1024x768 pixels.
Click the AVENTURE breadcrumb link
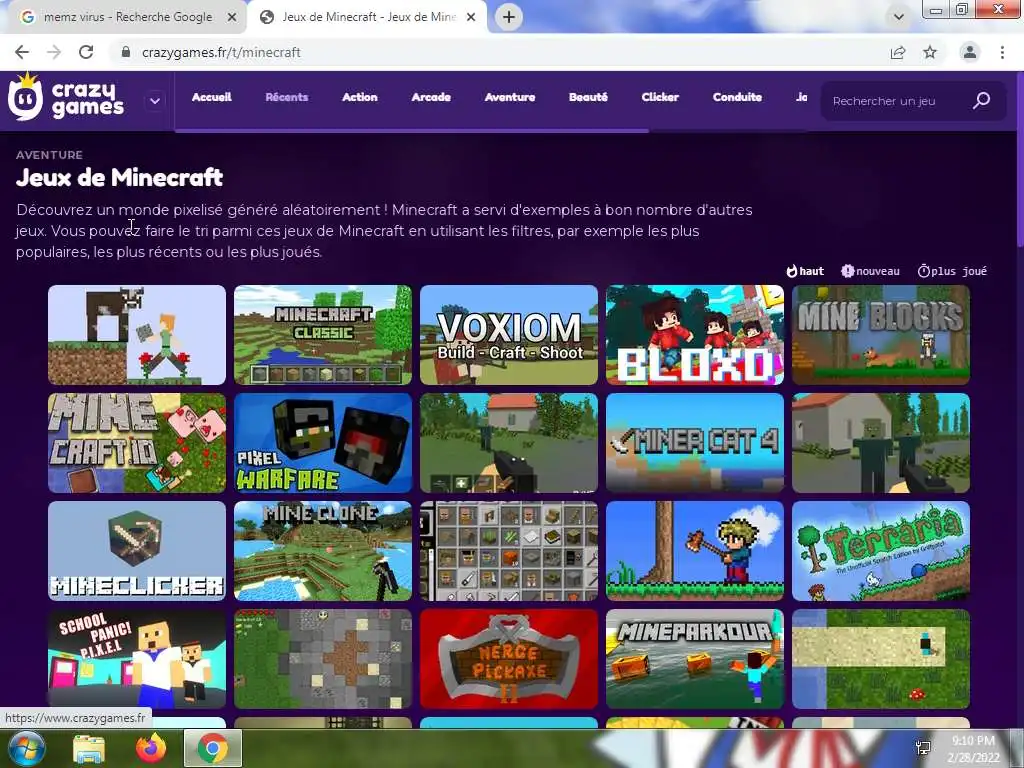[49, 155]
